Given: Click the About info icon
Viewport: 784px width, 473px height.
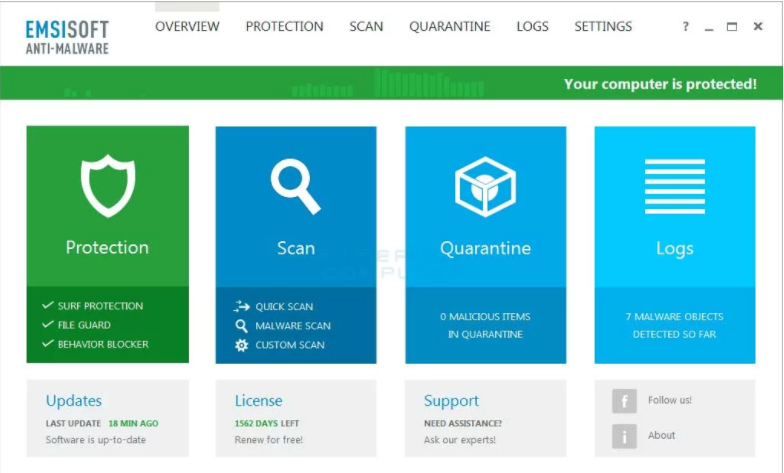Looking at the screenshot, I should 624,436.
